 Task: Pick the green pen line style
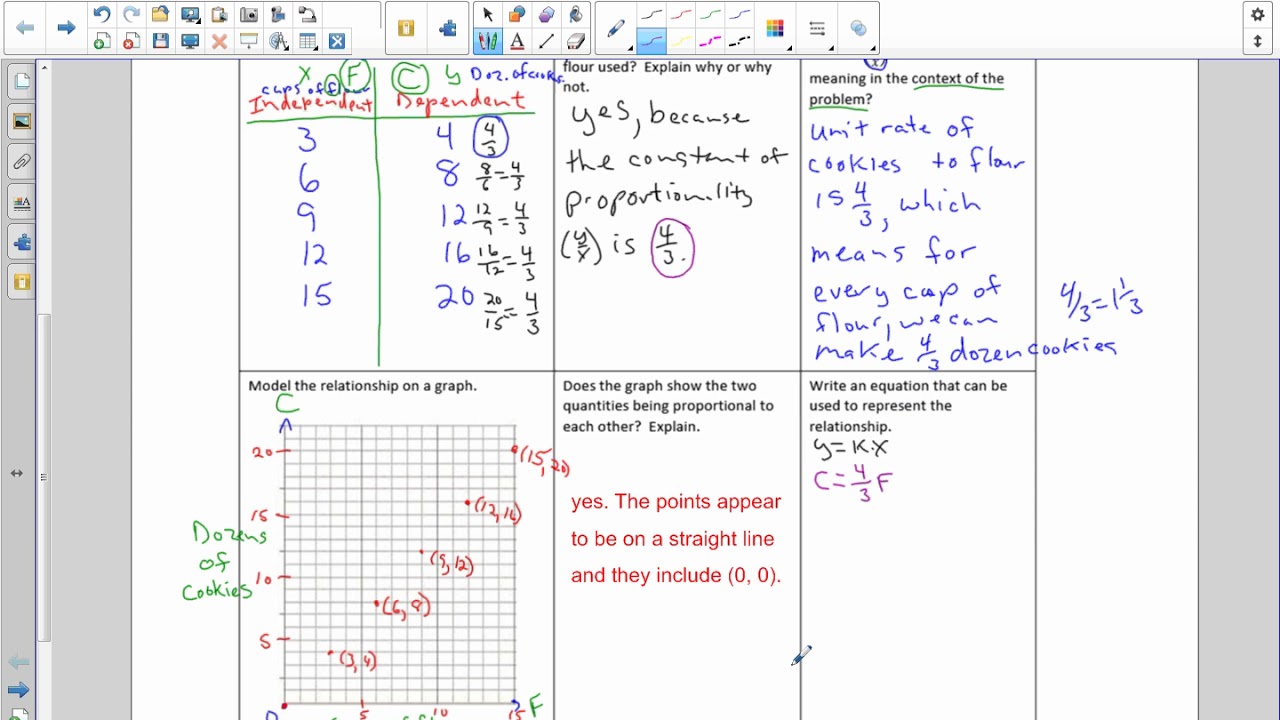[710, 14]
